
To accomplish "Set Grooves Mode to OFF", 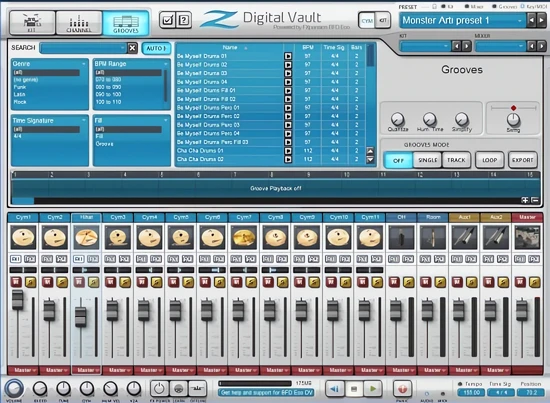I will (398, 161).
